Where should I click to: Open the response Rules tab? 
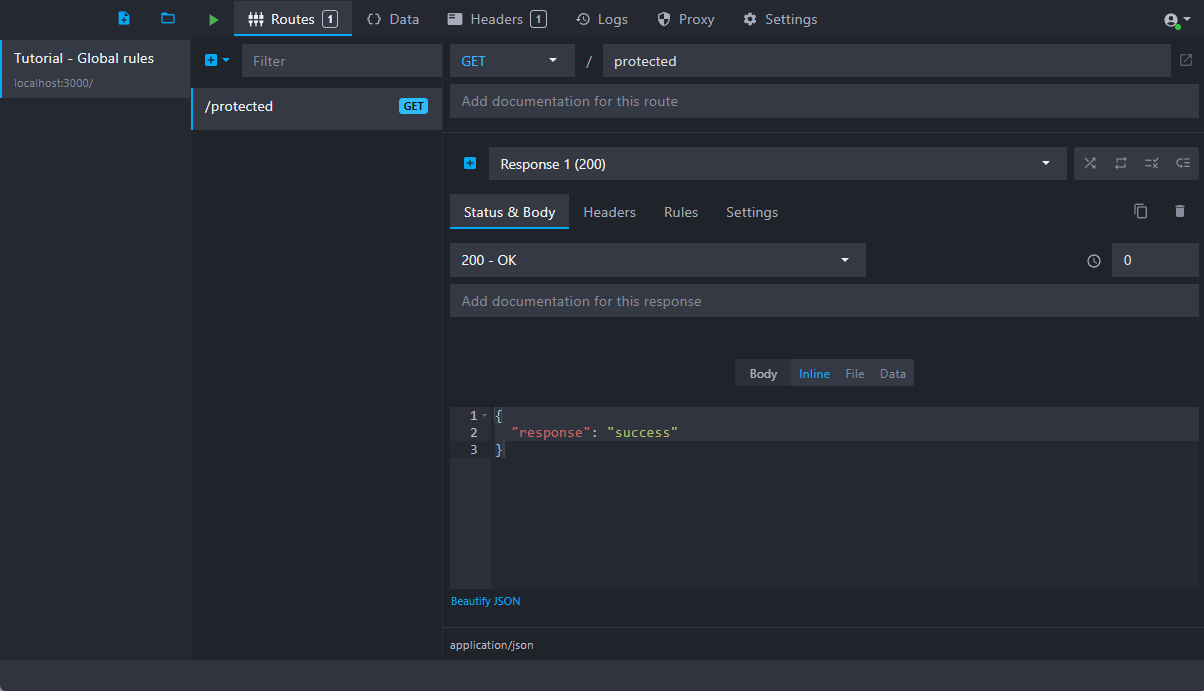[x=681, y=212]
